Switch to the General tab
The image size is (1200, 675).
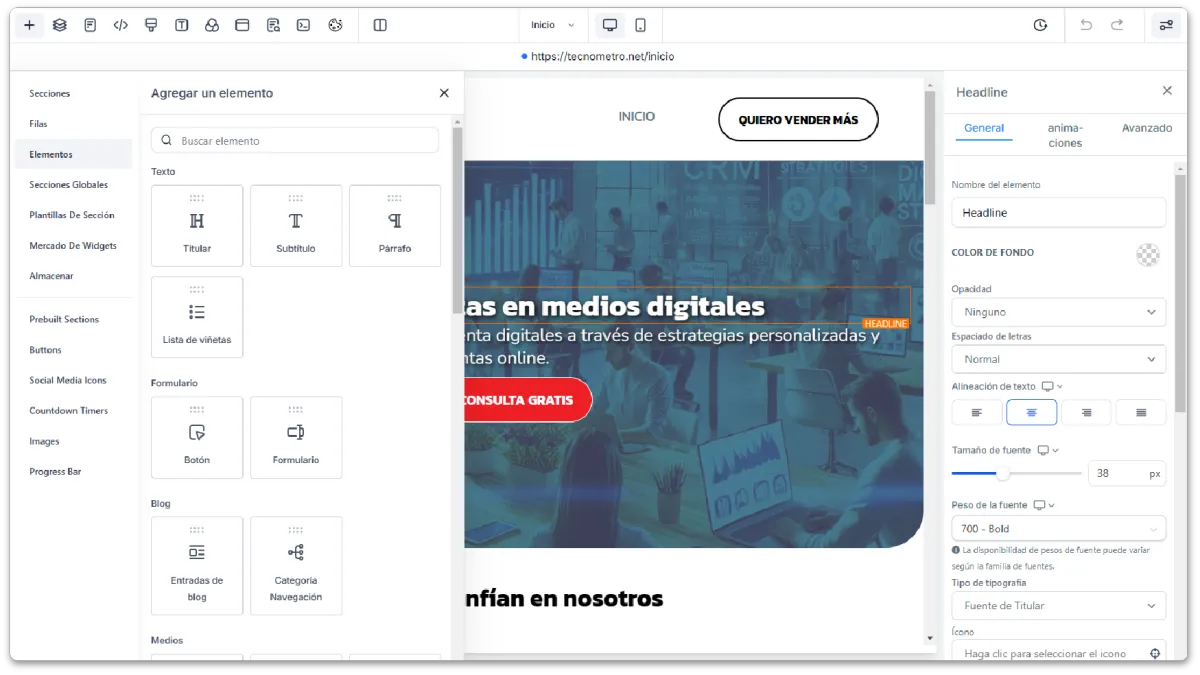click(x=984, y=128)
